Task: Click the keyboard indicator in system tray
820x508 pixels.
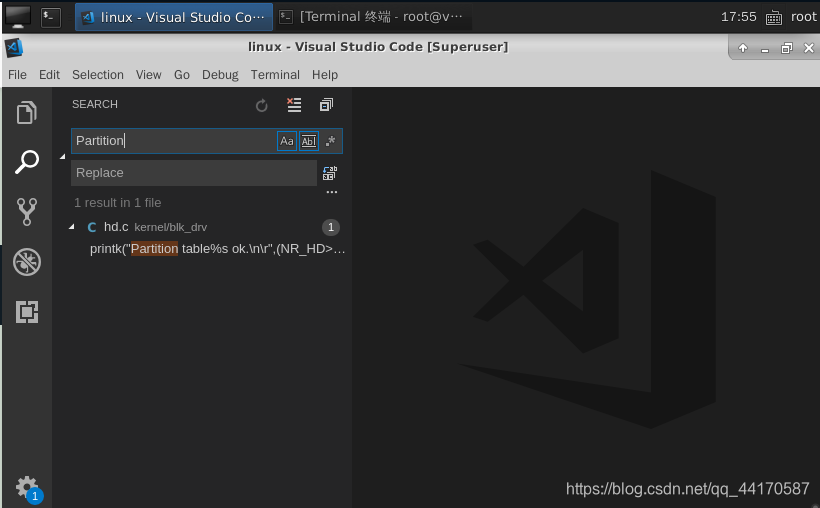Action: tap(773, 18)
